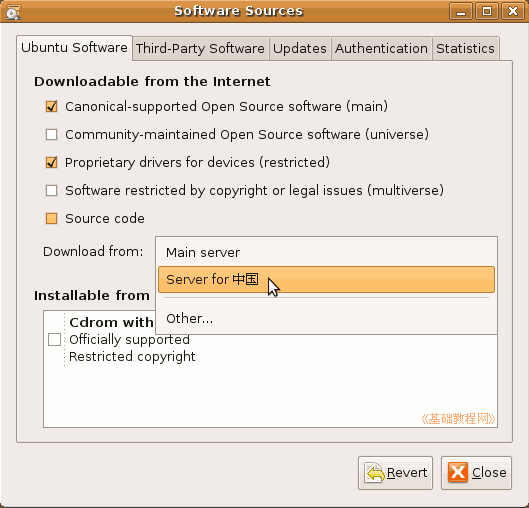529x508 pixels.
Task: Click the Officially supported text row
Action: point(129,340)
